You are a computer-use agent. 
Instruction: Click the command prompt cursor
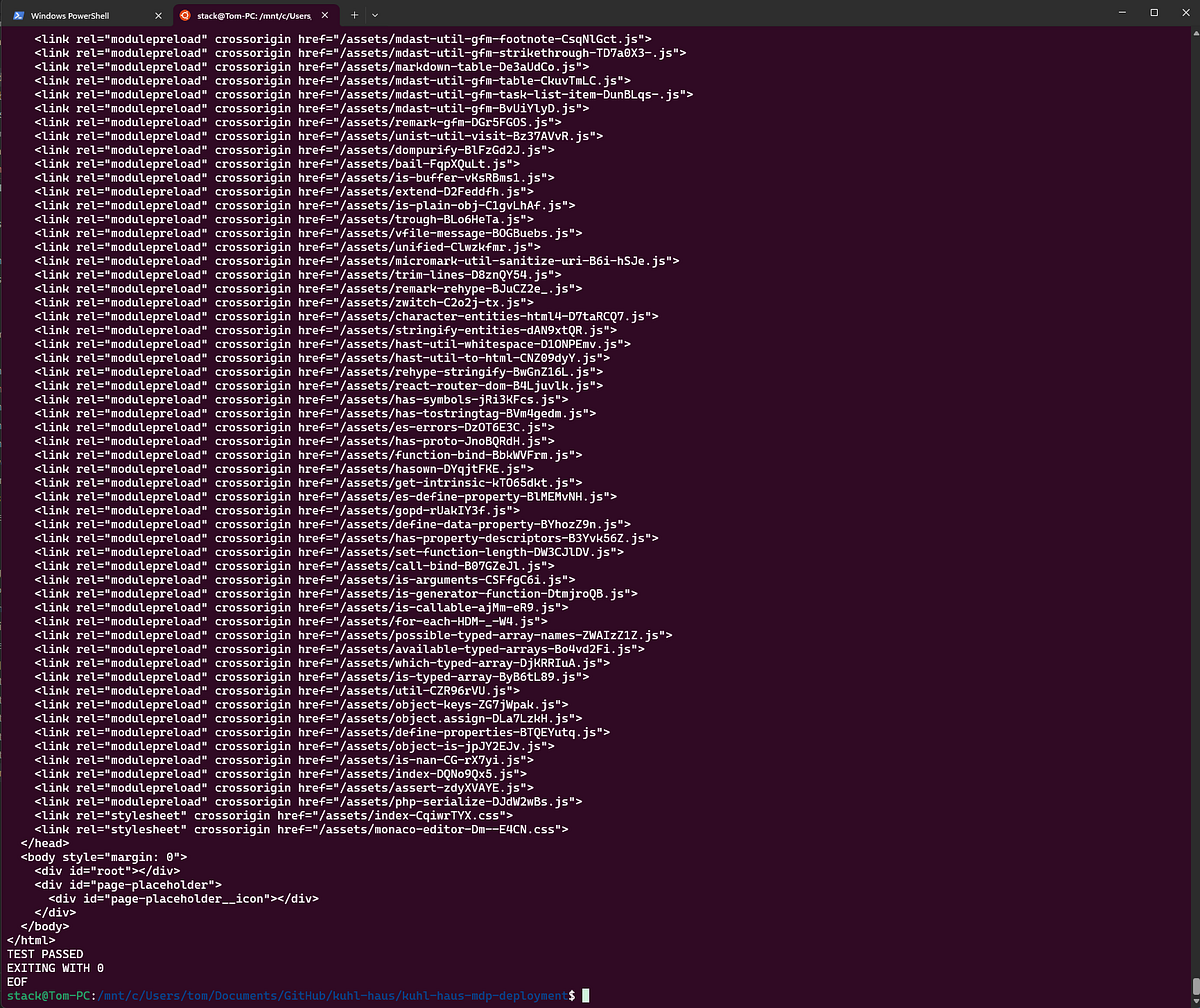tap(586, 996)
